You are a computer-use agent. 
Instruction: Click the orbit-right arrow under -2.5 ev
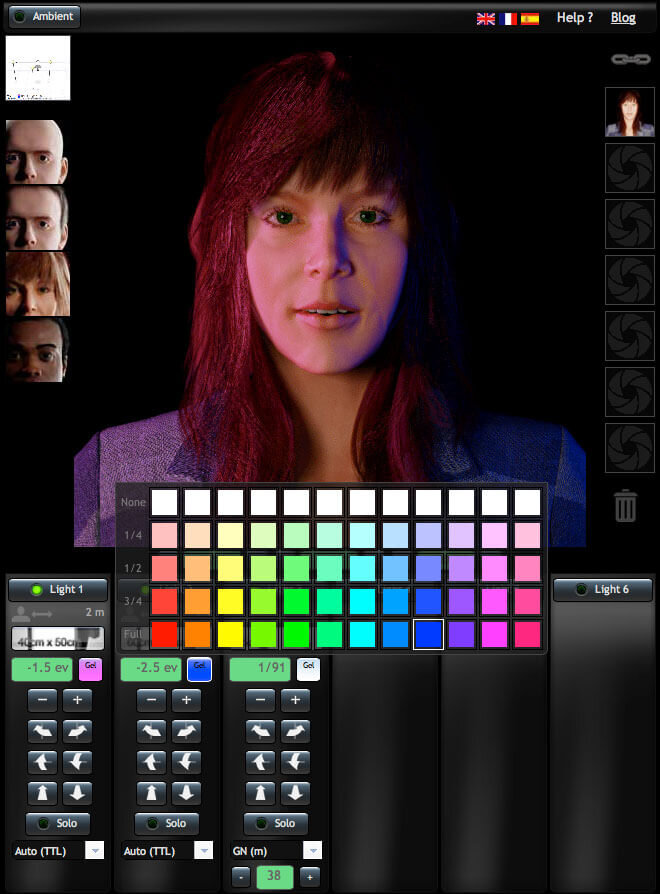coord(186,731)
